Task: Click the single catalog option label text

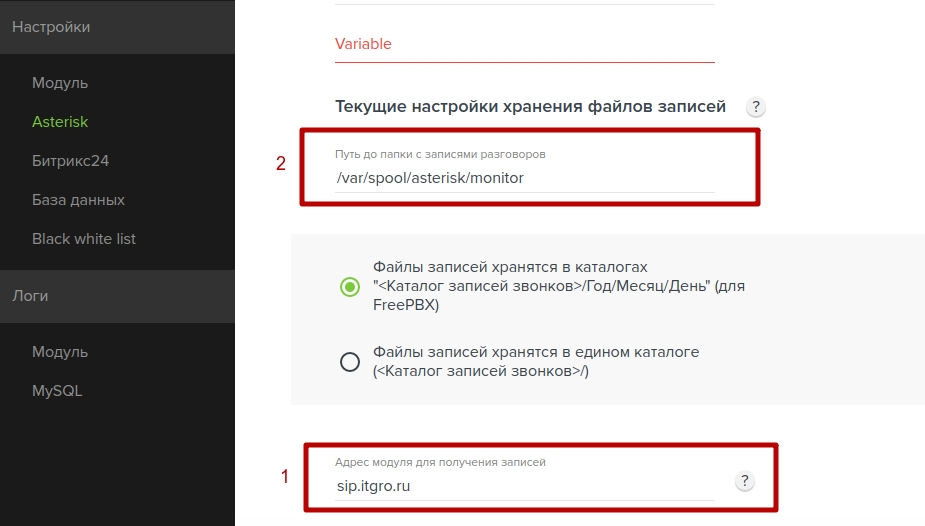Action: (x=536, y=361)
